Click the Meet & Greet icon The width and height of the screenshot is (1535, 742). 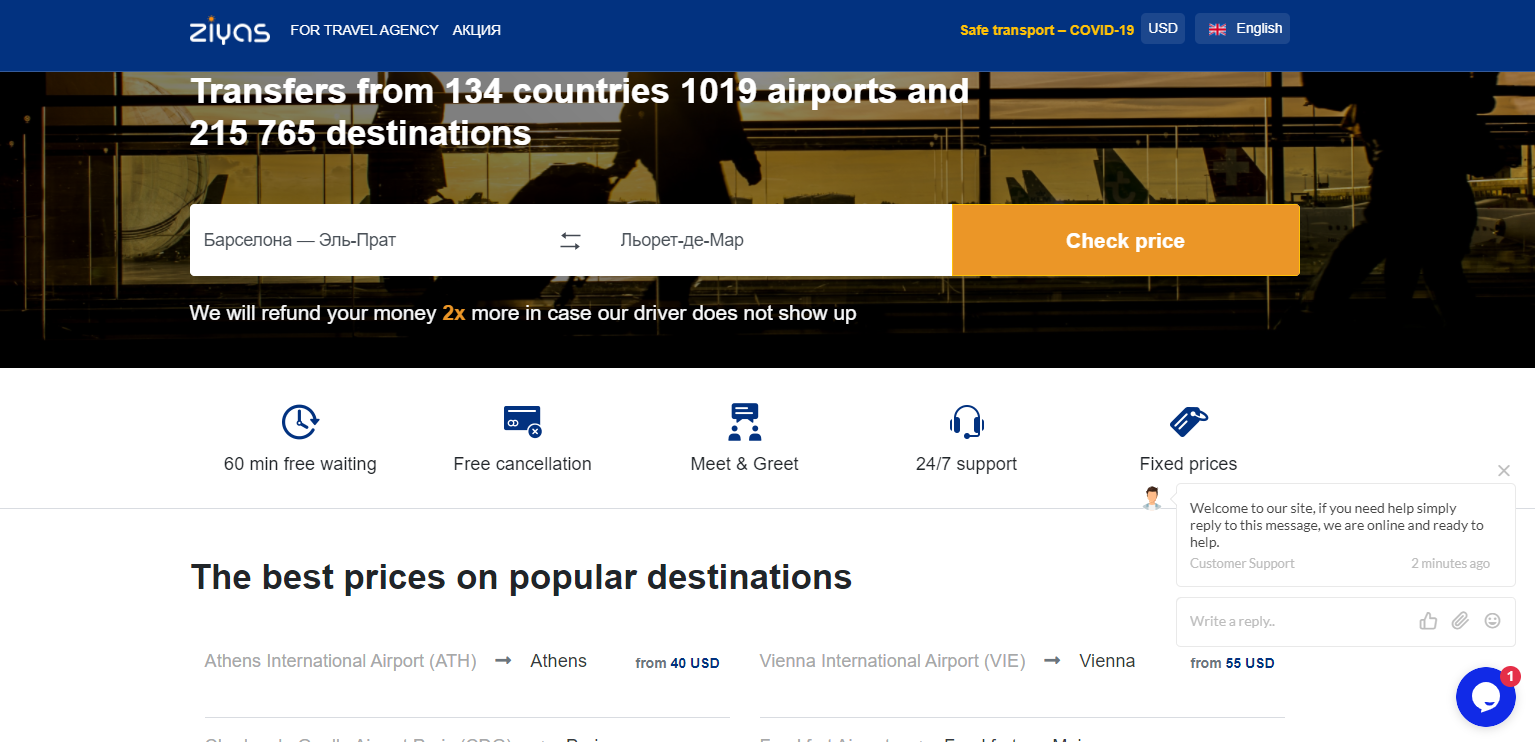744,422
